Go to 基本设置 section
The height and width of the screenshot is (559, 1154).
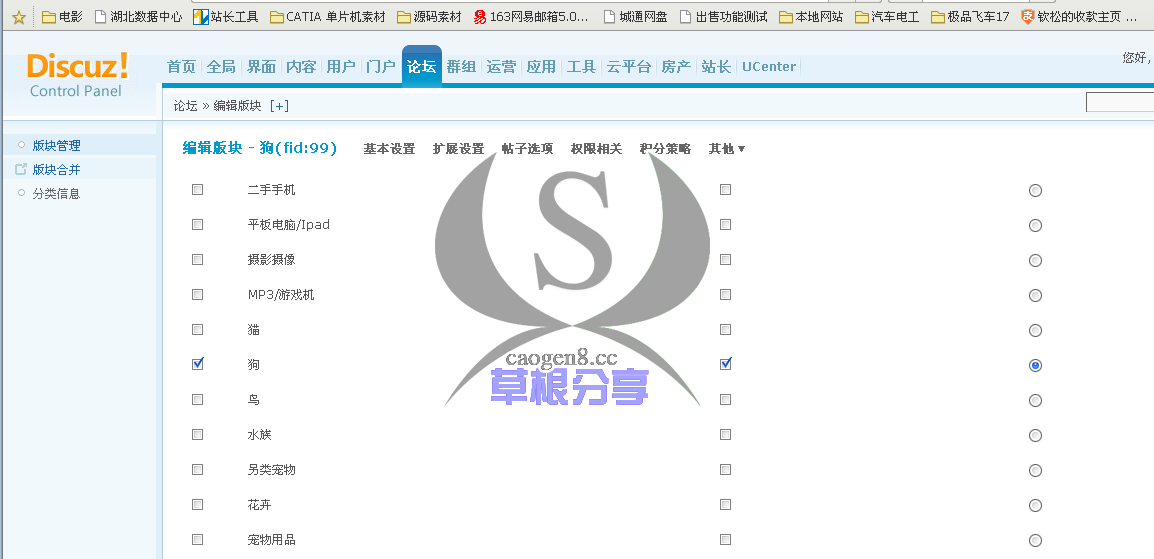pyautogui.click(x=389, y=149)
